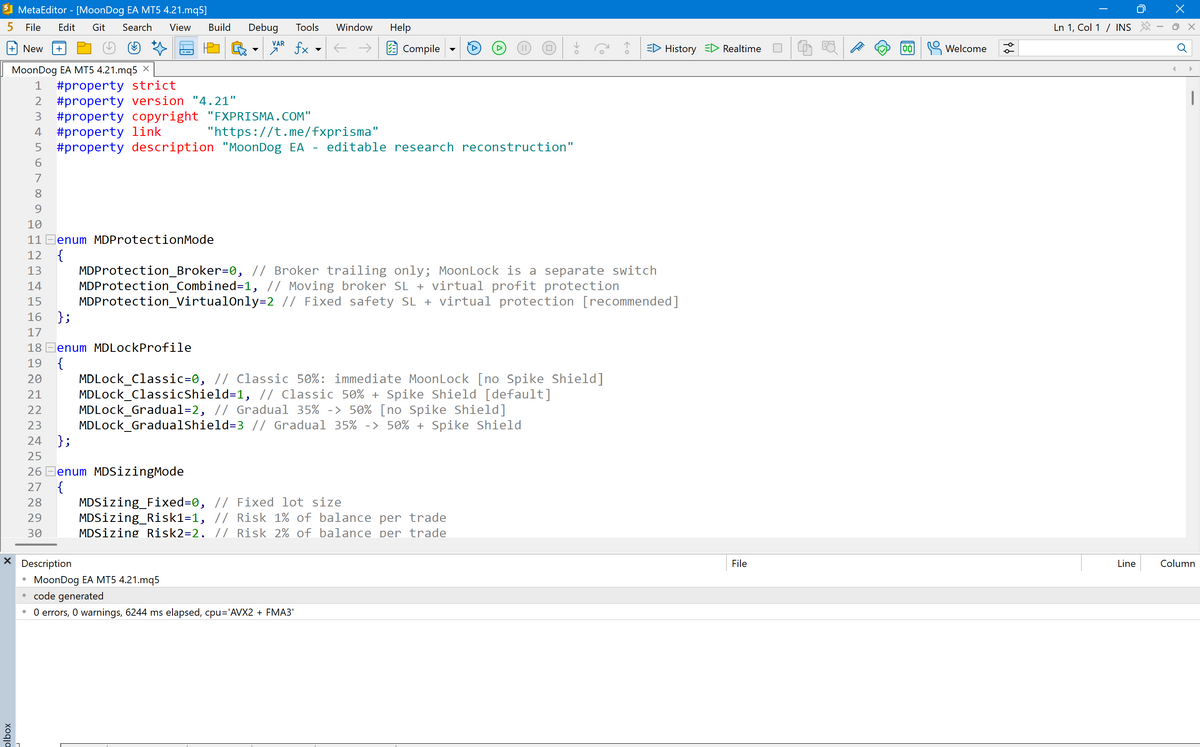This screenshot has width=1200, height=747.
Task: Open search options sliders icon
Action: tap(1008, 48)
